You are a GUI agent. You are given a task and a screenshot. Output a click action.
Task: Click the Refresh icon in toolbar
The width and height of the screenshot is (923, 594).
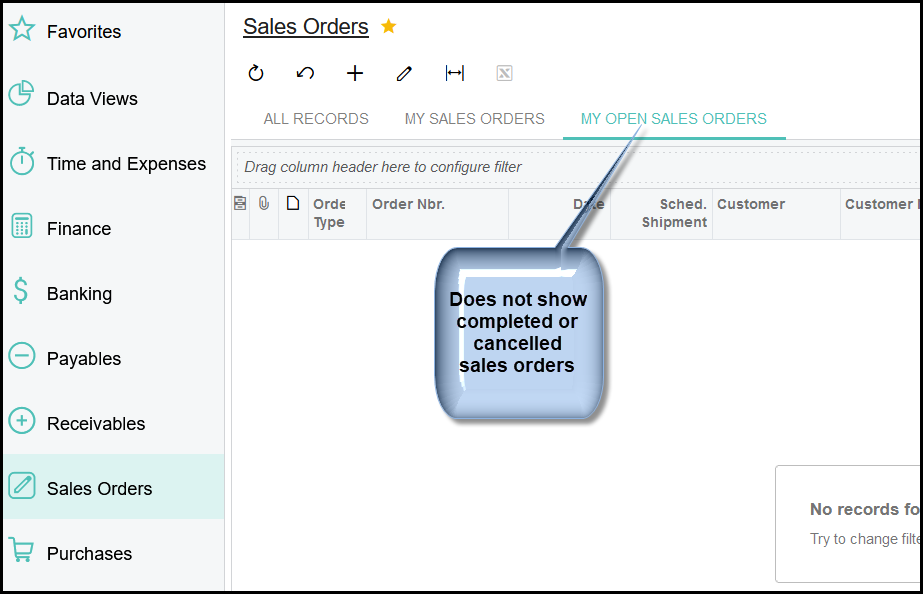tap(256, 73)
